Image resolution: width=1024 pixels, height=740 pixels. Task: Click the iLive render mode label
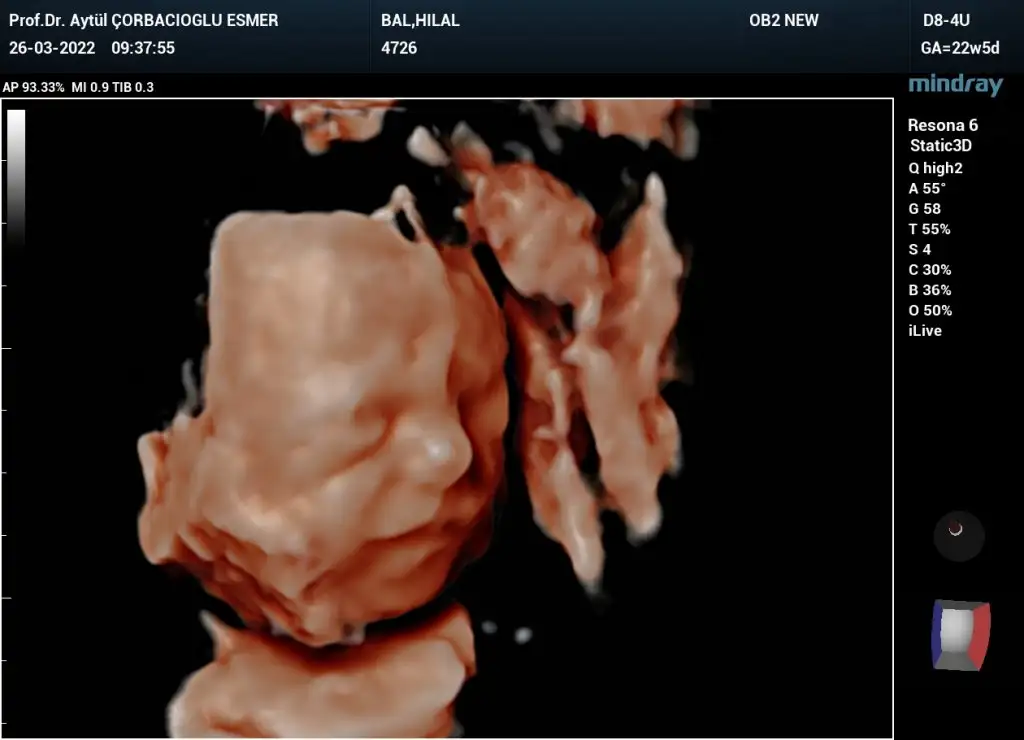click(x=925, y=330)
